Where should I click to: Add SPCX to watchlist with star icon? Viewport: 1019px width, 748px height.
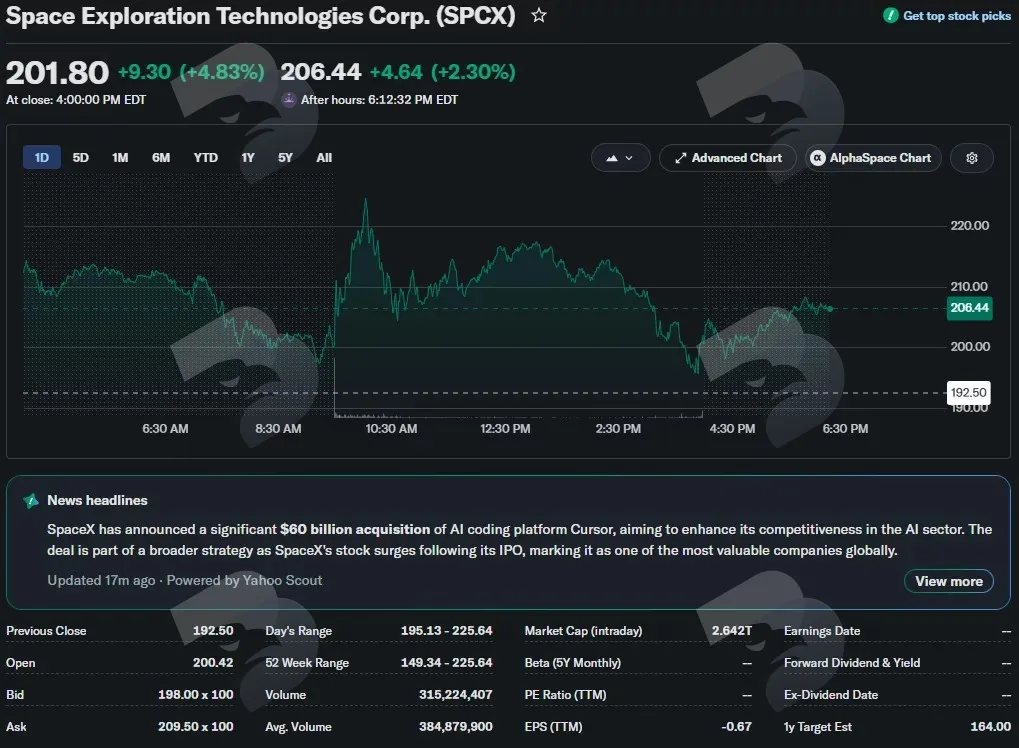coord(539,15)
